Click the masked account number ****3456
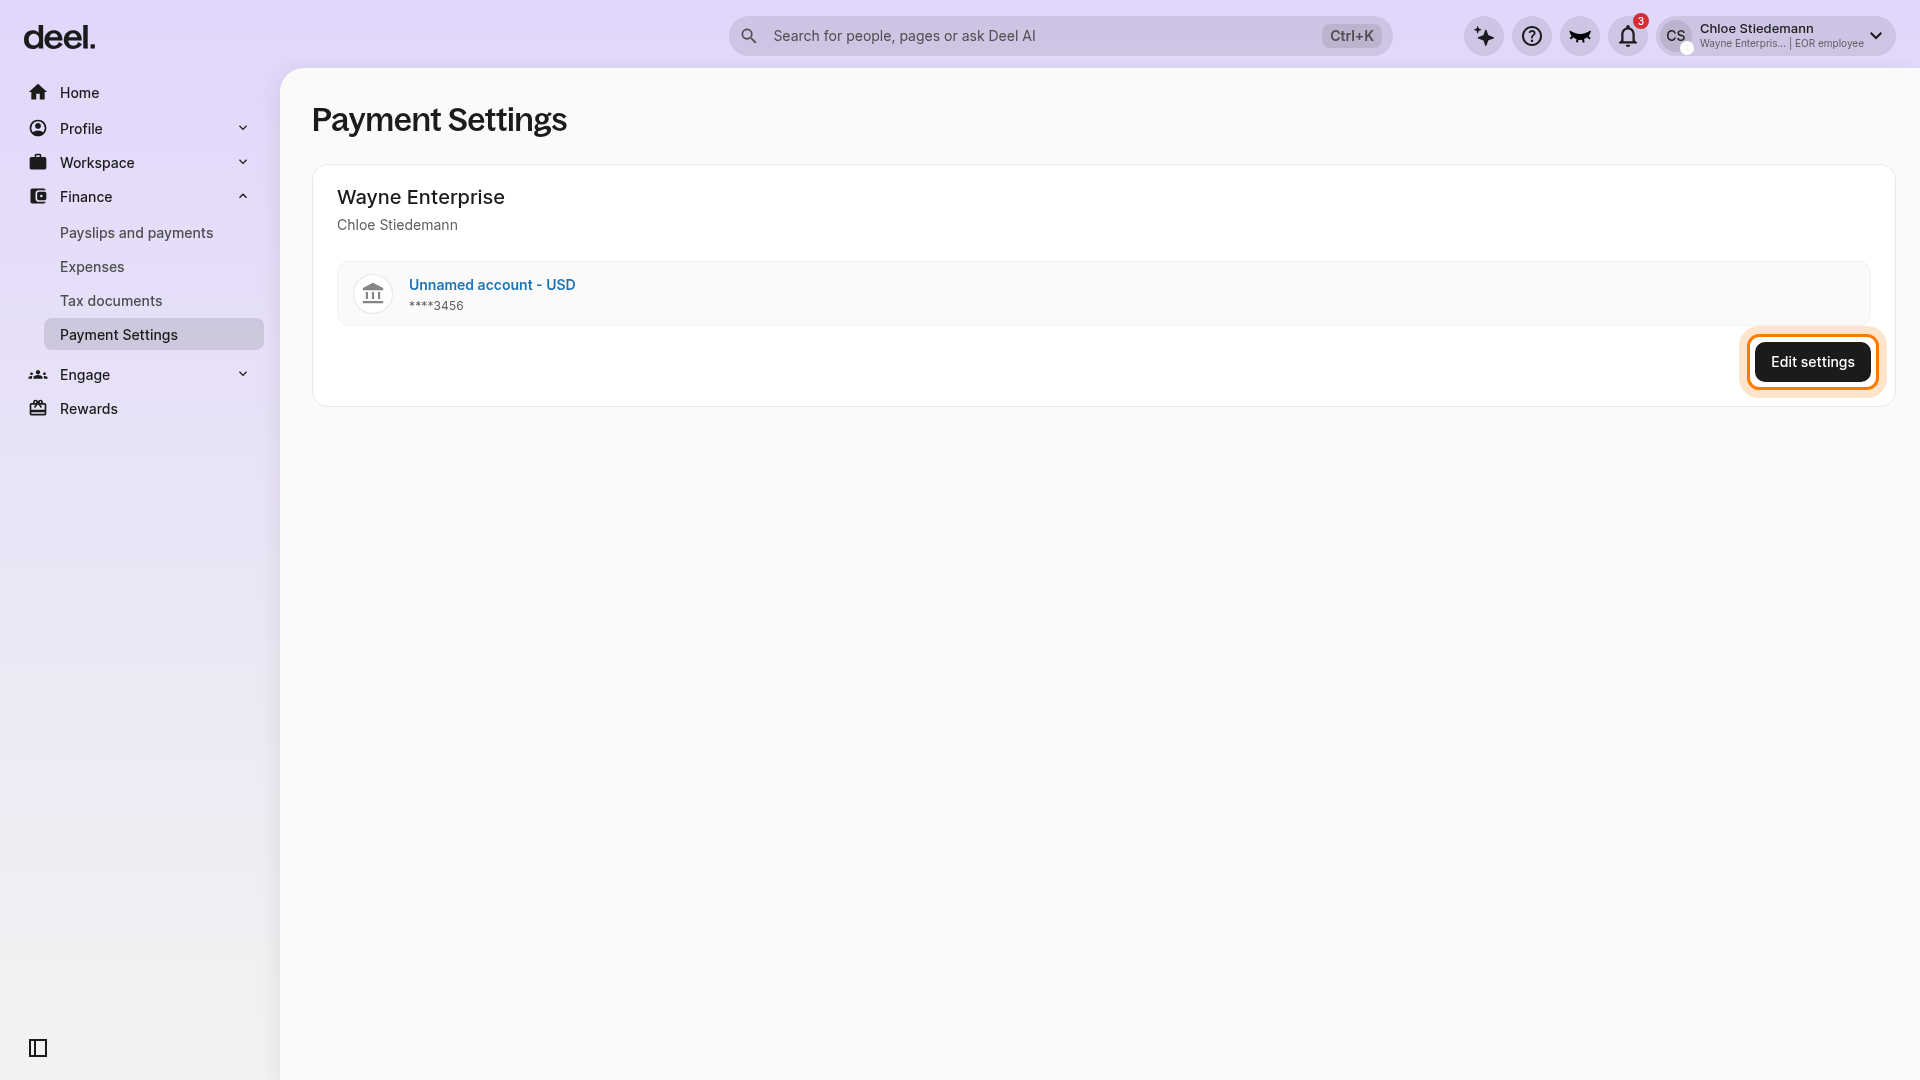Viewport: 1920px width, 1080px height. click(436, 306)
